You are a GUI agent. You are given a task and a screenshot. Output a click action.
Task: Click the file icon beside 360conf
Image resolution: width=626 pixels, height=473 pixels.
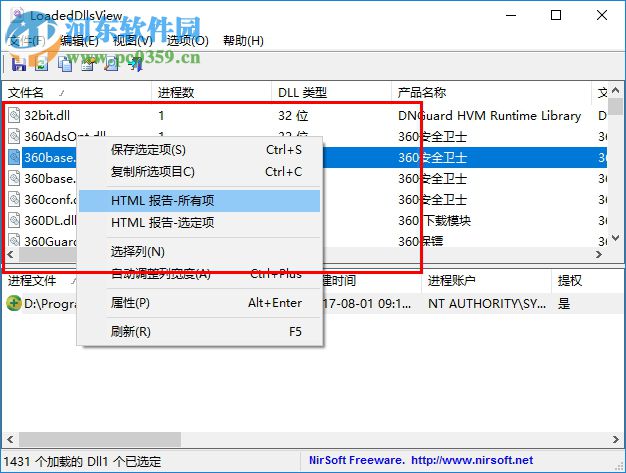14,199
